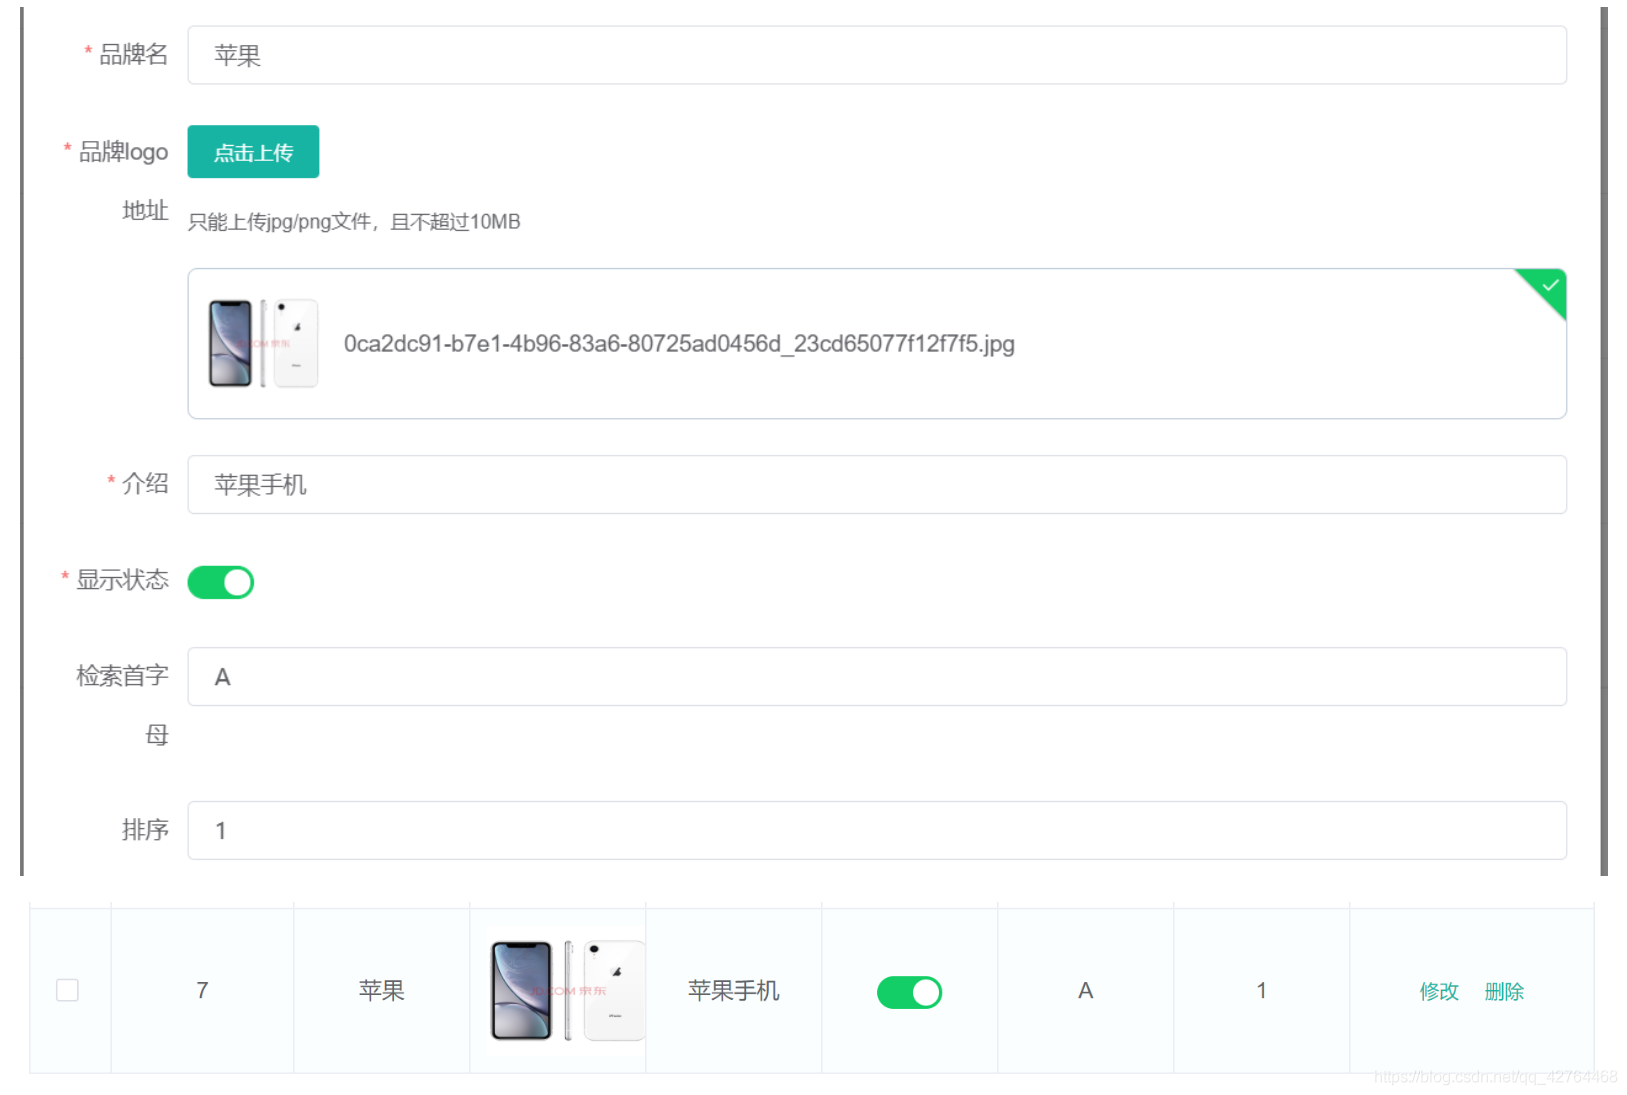Click the 介绍 input containing 苹果手机

point(877,485)
